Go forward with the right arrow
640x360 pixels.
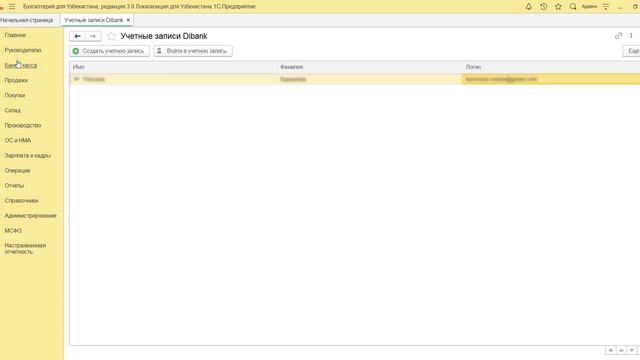93,36
